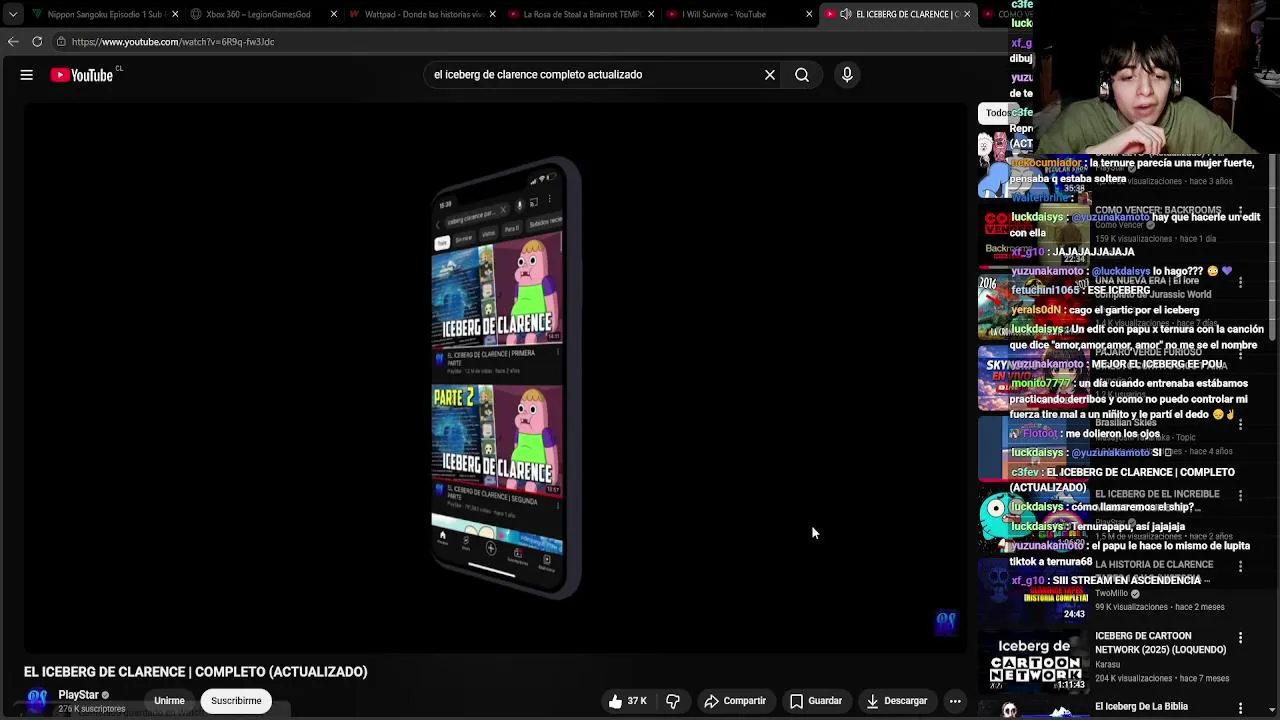Open LA HISTORIA DE CLARENCE thumbnail

coord(1033,591)
